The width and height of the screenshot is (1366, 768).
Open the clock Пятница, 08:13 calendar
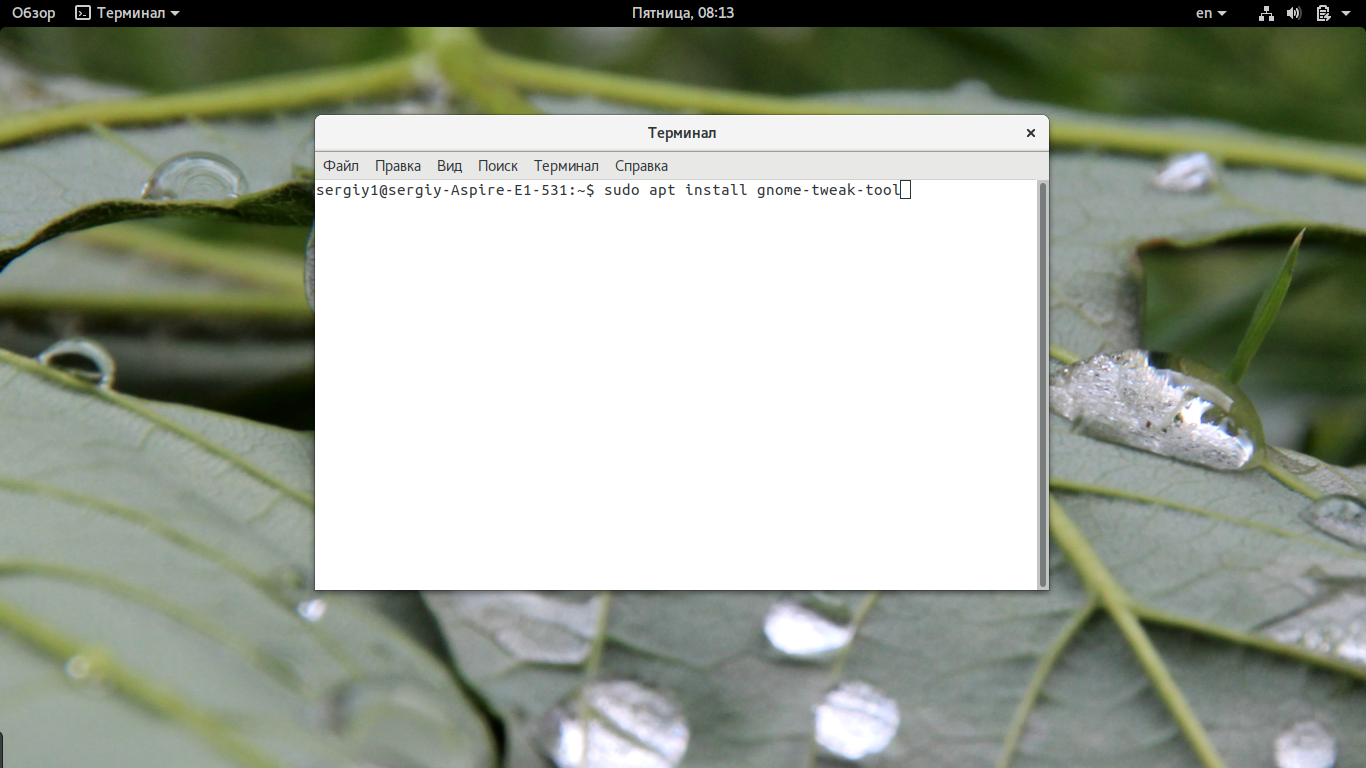(x=683, y=13)
